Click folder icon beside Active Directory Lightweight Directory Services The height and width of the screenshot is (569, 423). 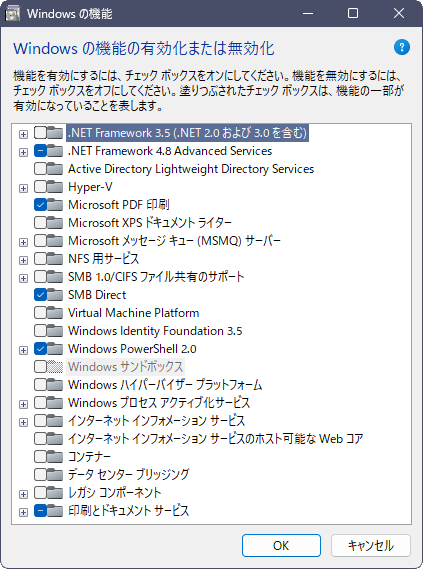(x=55, y=169)
